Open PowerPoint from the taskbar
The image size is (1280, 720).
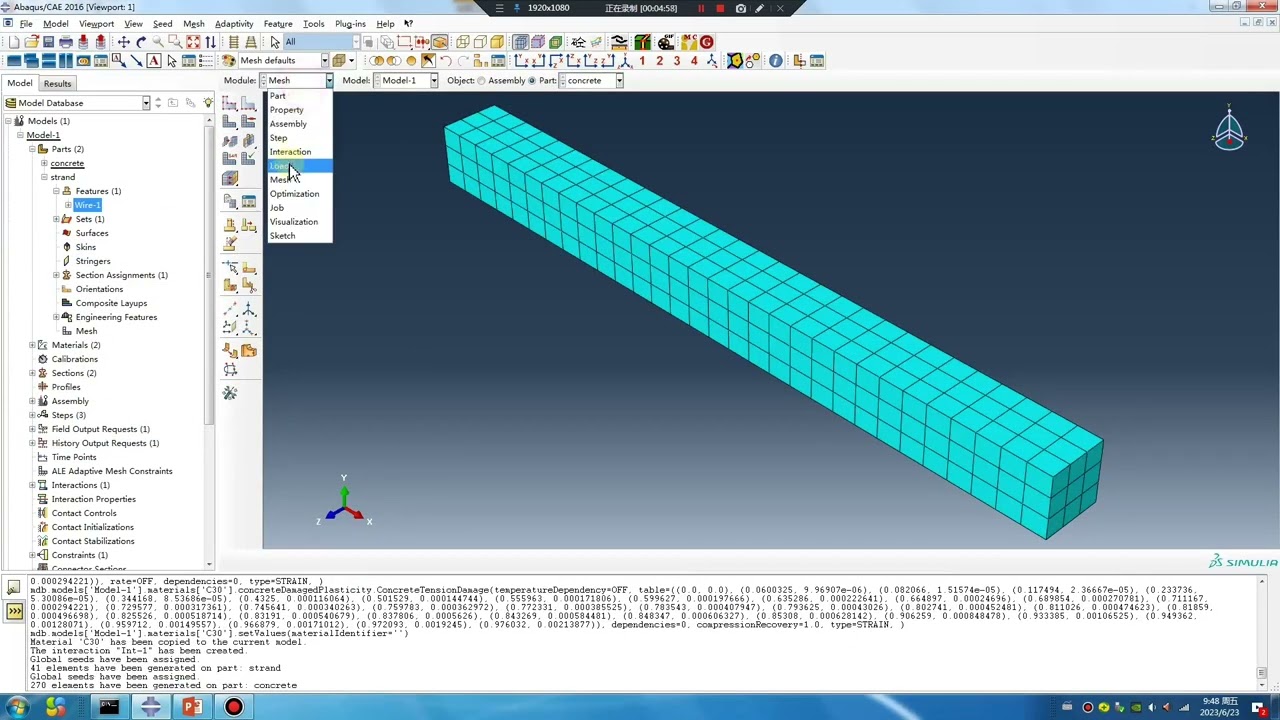[x=192, y=707]
